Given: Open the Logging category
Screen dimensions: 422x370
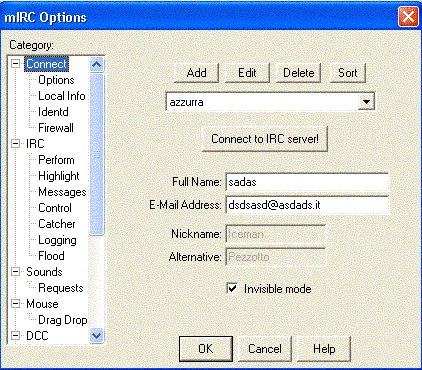Looking at the screenshot, I should [x=57, y=240].
